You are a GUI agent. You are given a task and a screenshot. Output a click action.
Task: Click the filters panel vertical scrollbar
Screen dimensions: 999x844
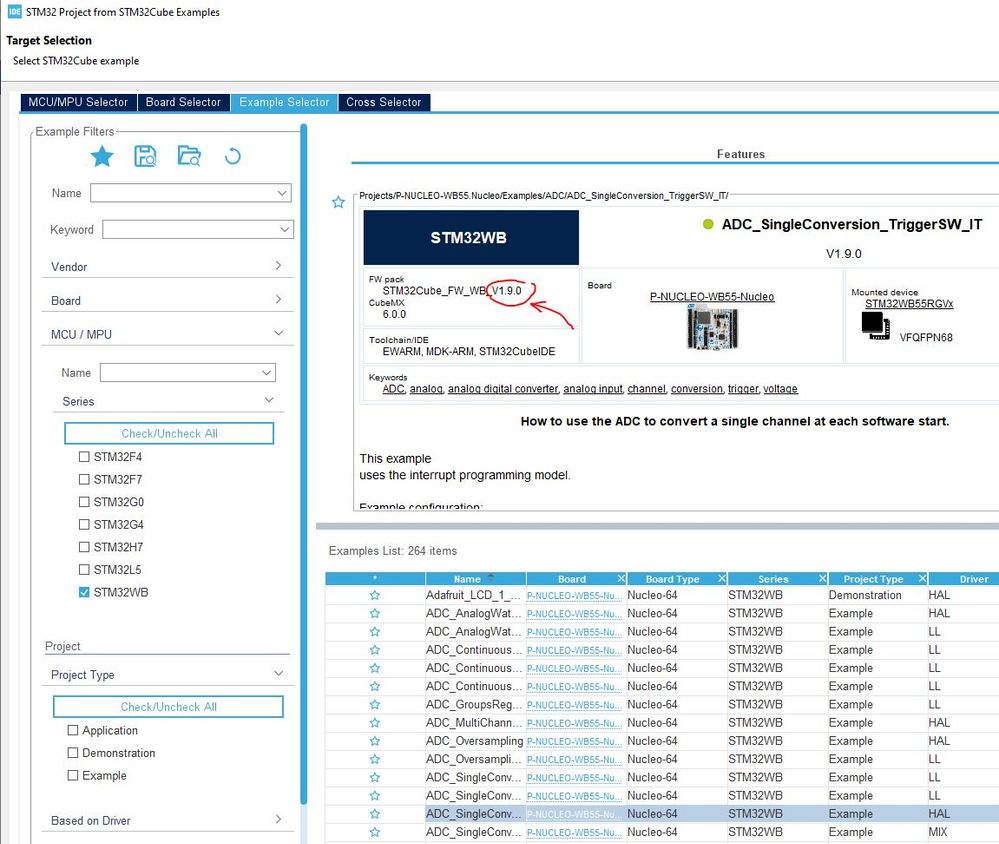[x=304, y=464]
